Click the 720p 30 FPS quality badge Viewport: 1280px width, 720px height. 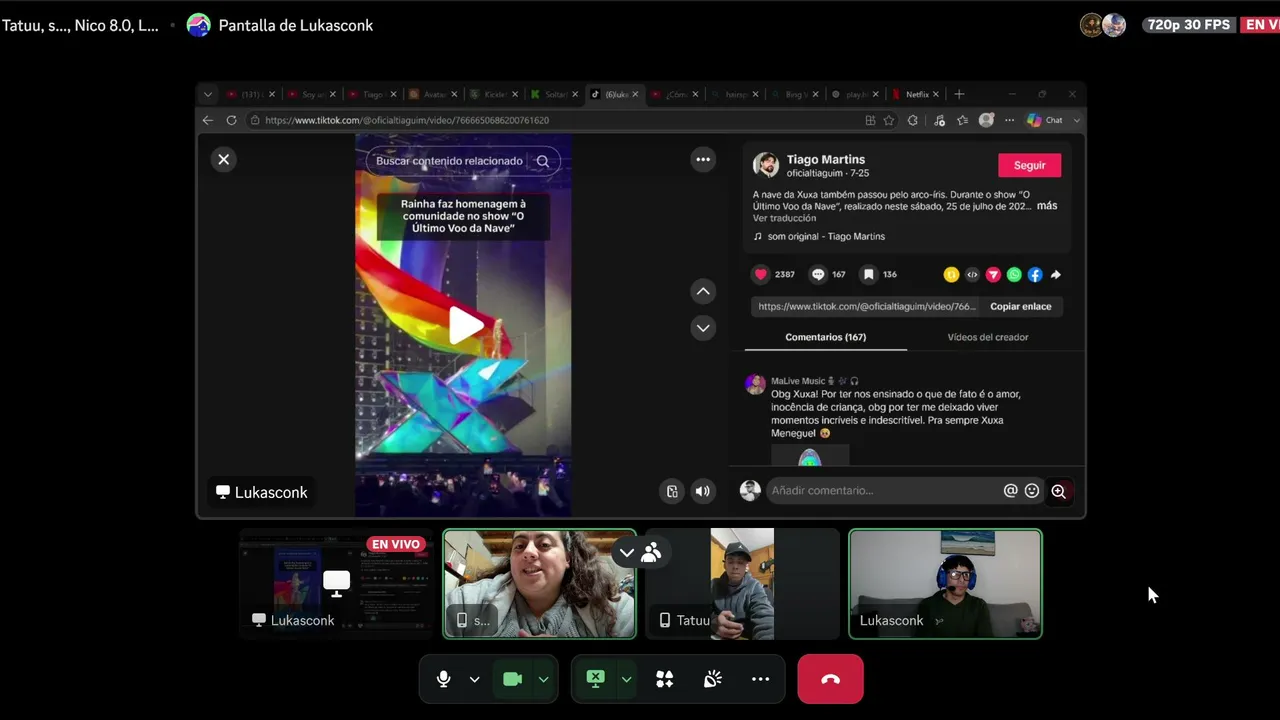1189,25
